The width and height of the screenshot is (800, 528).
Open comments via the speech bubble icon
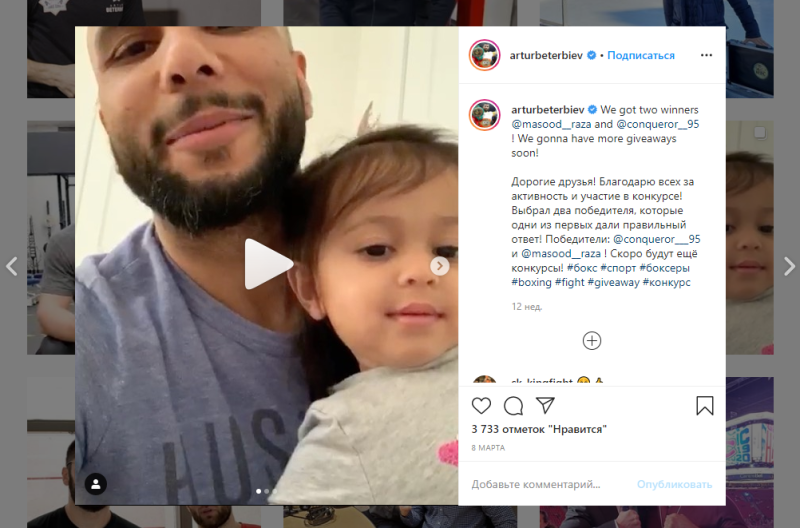click(513, 406)
